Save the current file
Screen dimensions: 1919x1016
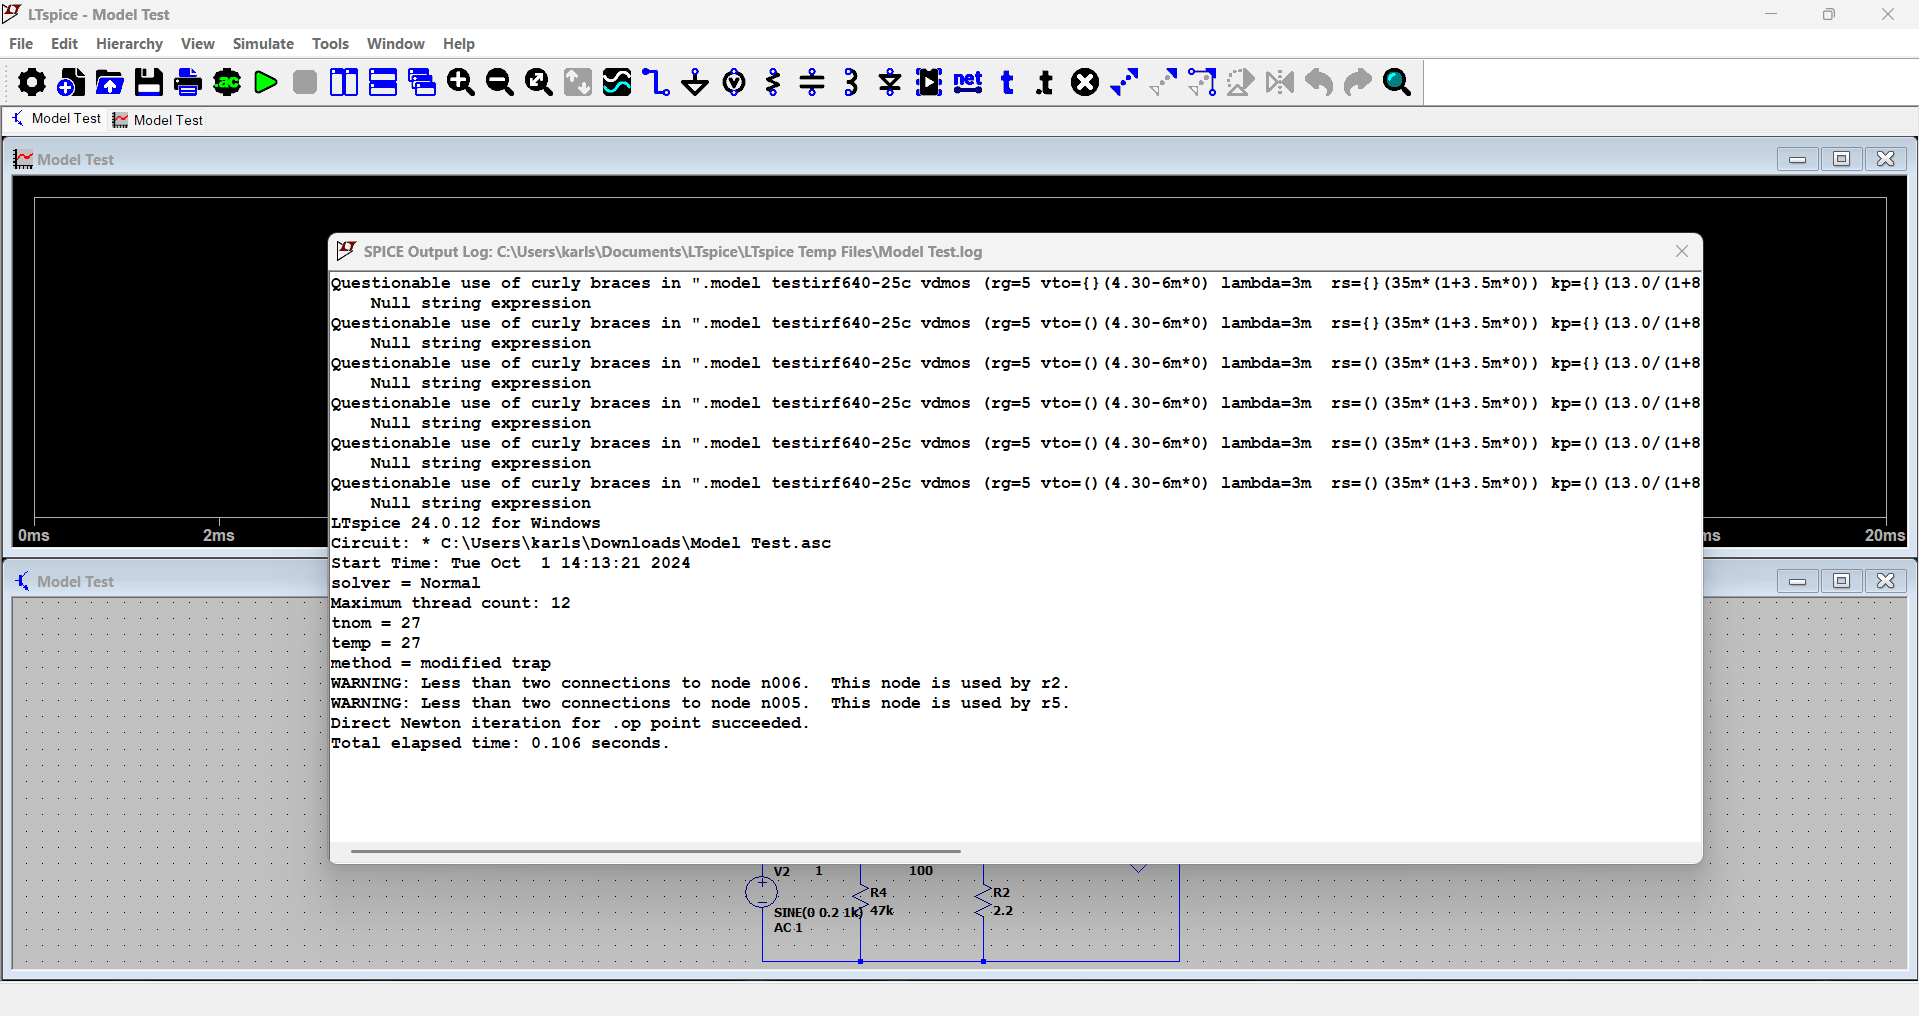tap(149, 82)
